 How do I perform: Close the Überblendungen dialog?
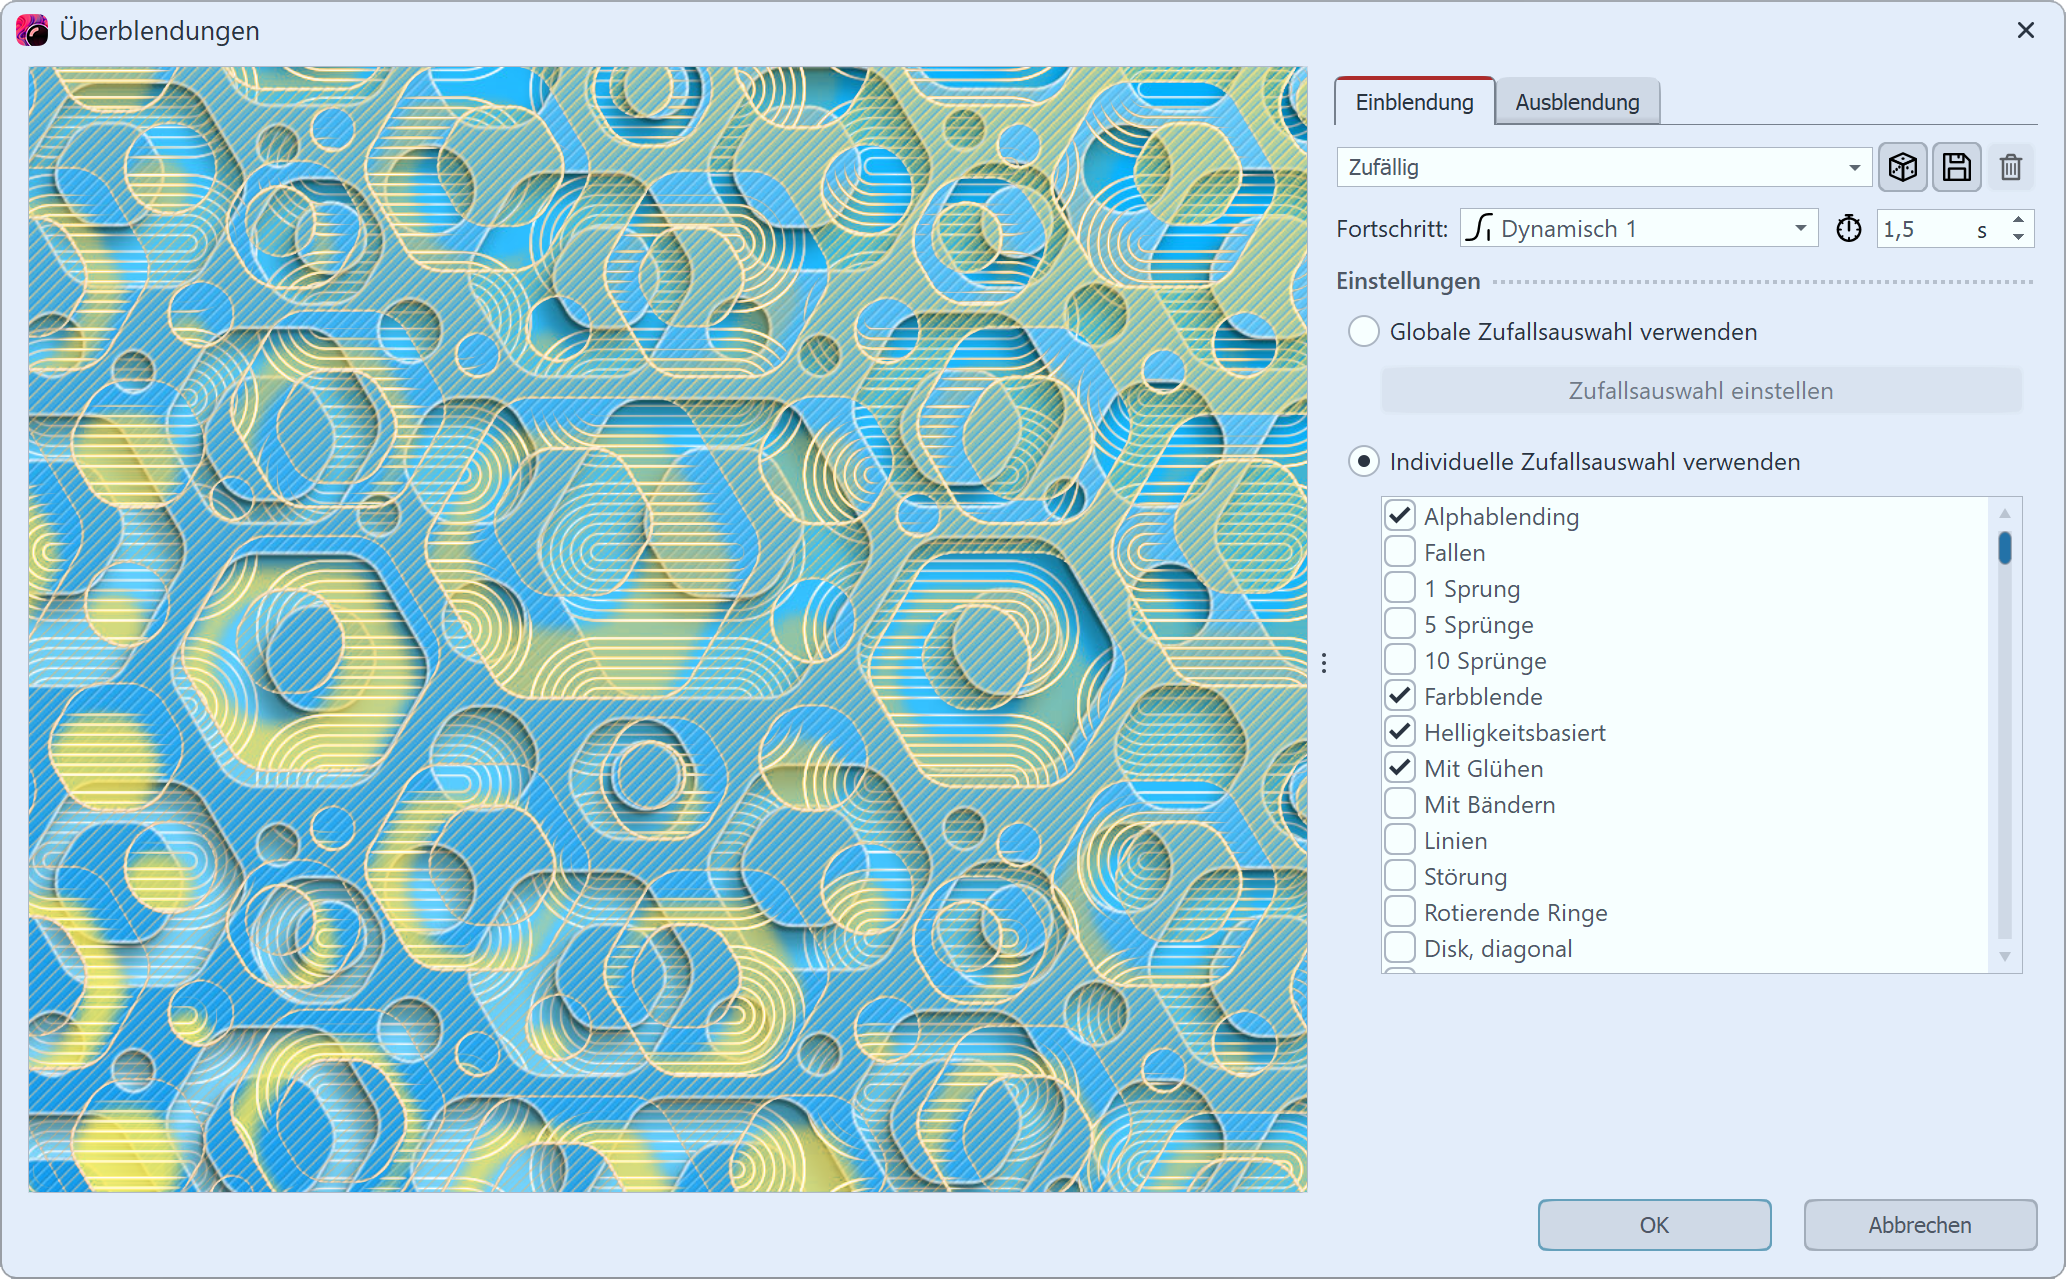pyautogui.click(x=2025, y=30)
